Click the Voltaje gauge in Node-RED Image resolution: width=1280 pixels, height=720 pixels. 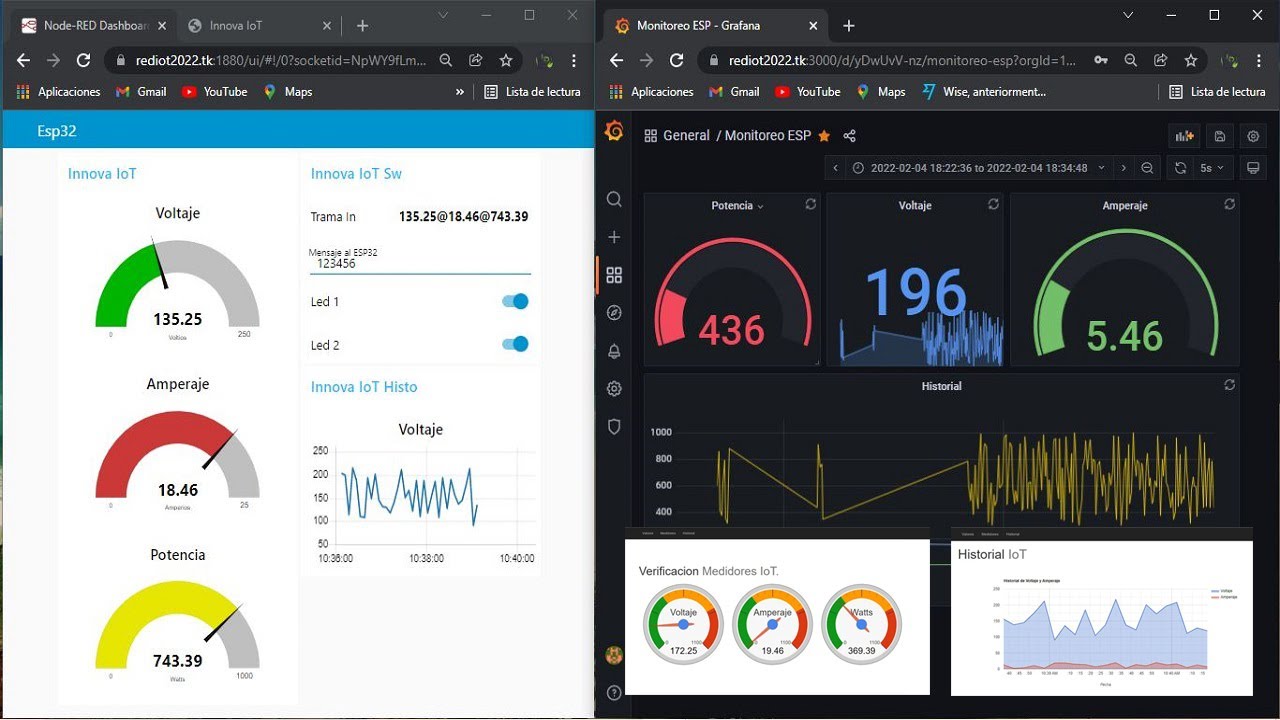[x=177, y=283]
